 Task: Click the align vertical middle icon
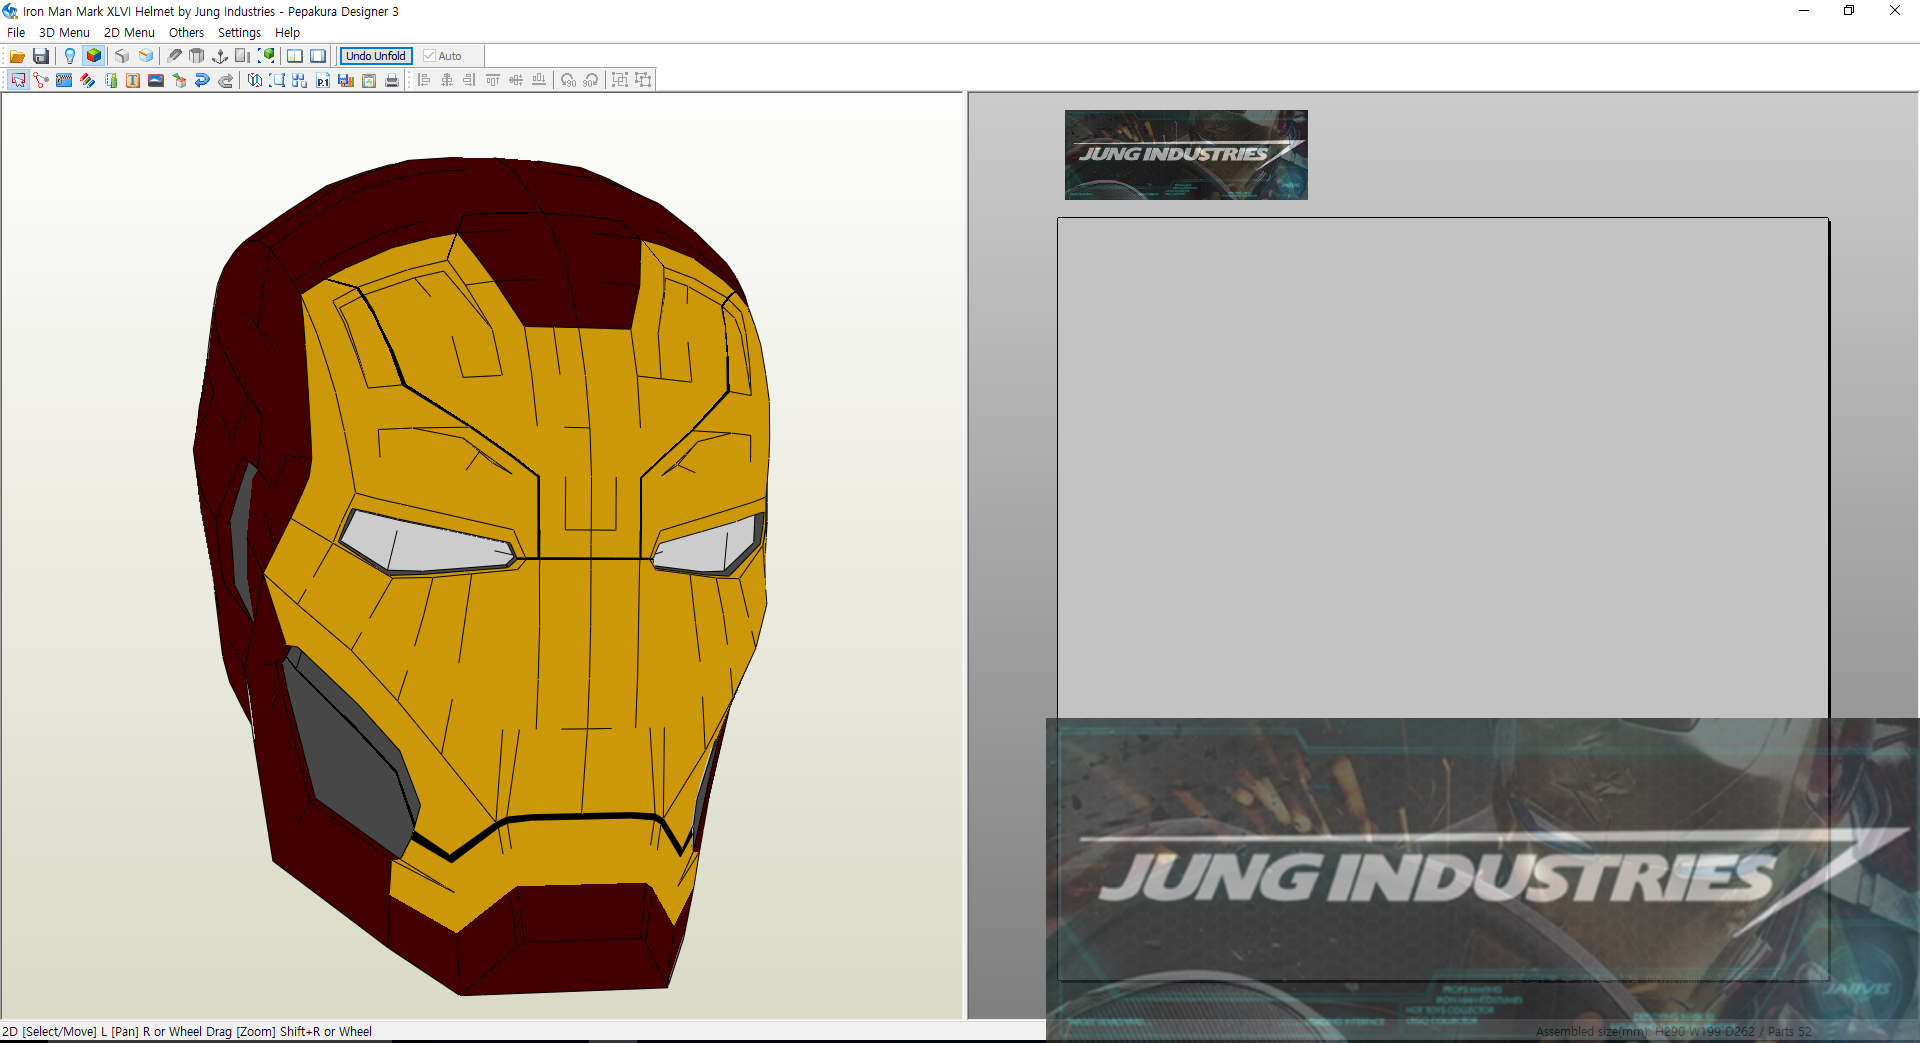[516, 80]
